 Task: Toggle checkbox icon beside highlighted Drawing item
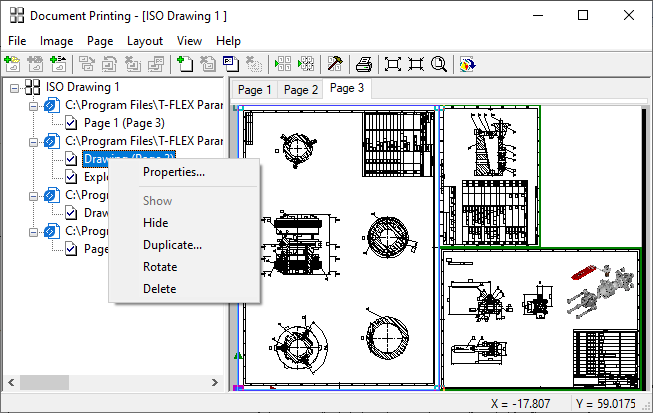(71, 159)
